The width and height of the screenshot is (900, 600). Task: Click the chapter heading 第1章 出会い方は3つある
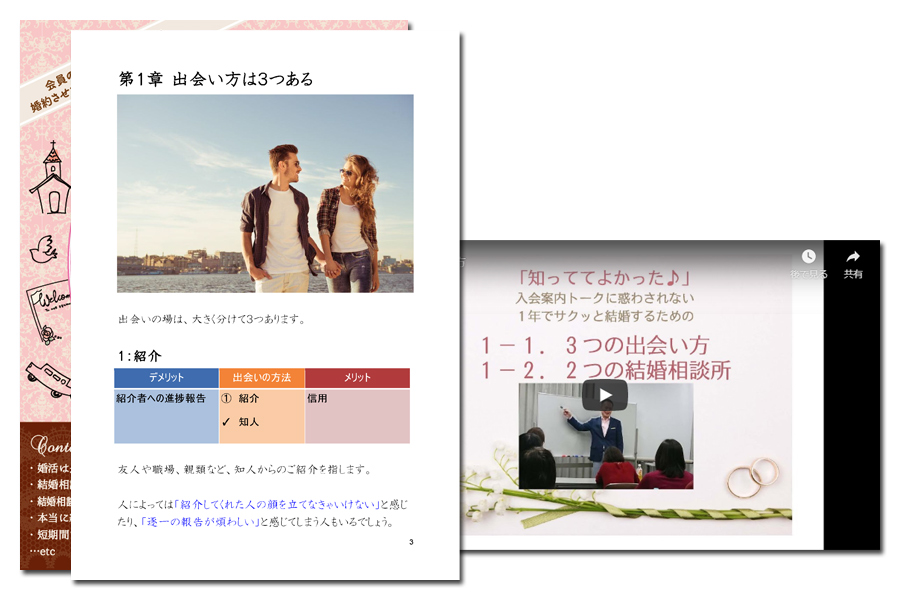click(x=216, y=79)
